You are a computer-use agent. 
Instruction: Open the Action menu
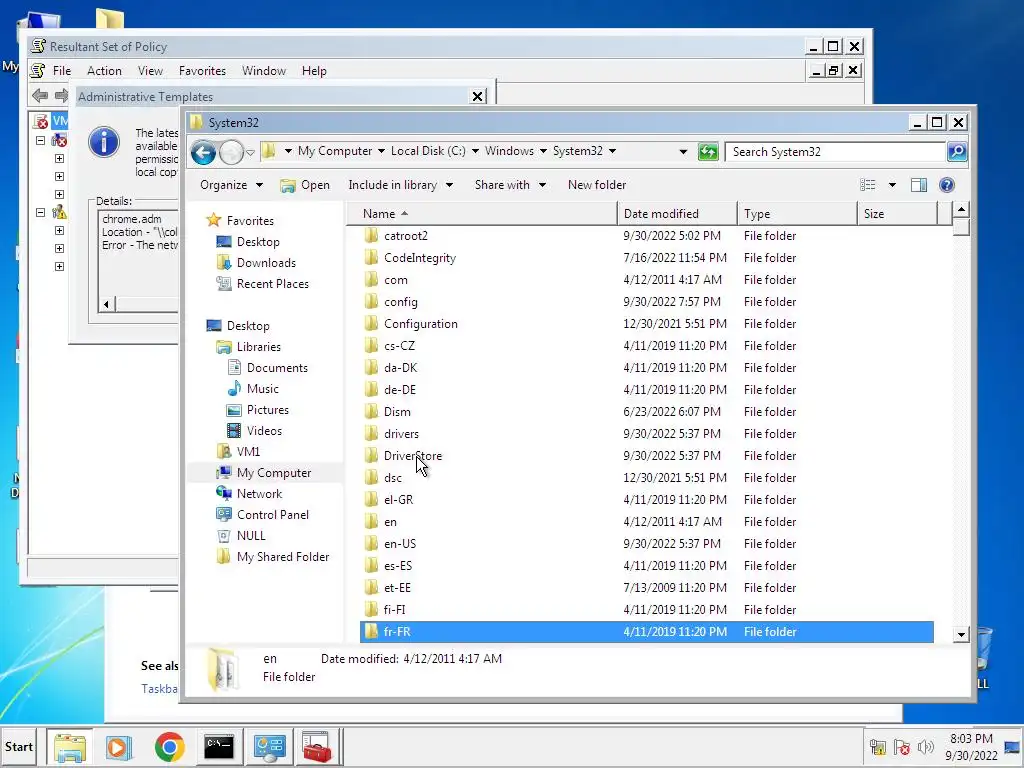[104, 71]
